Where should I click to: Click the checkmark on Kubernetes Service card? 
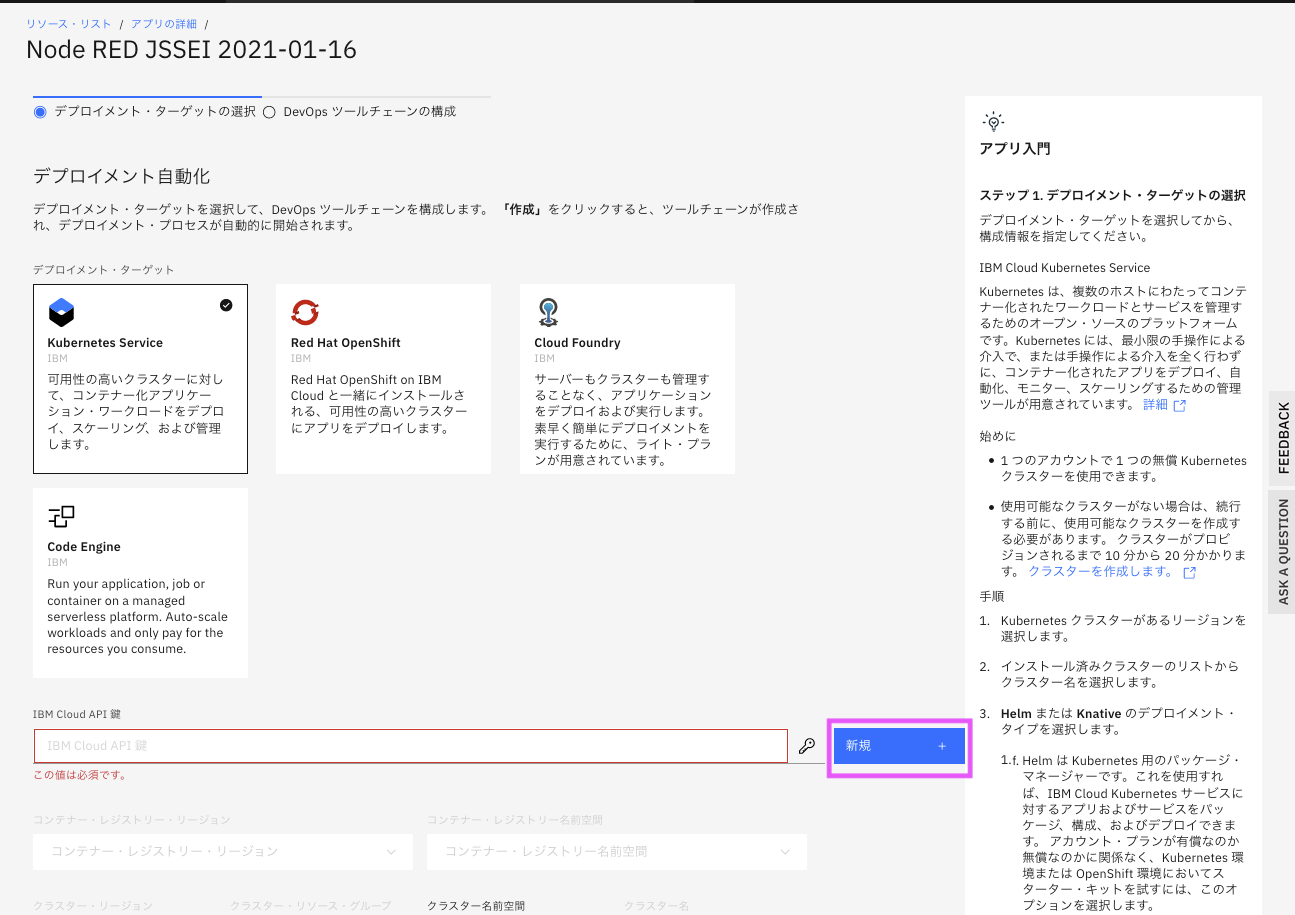click(226, 305)
